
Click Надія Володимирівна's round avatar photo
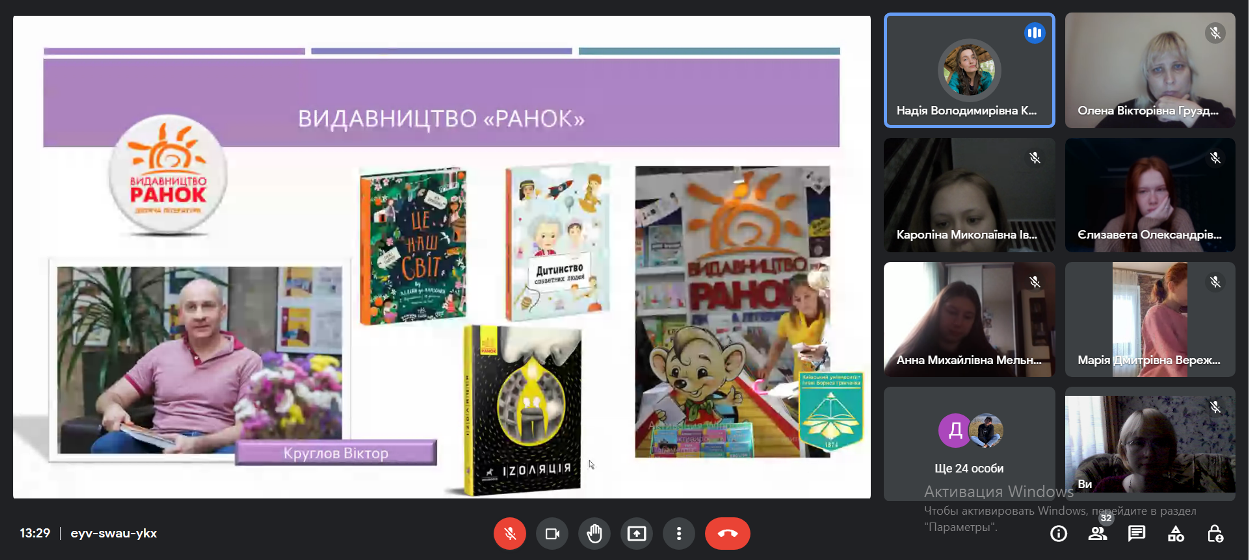tap(969, 68)
